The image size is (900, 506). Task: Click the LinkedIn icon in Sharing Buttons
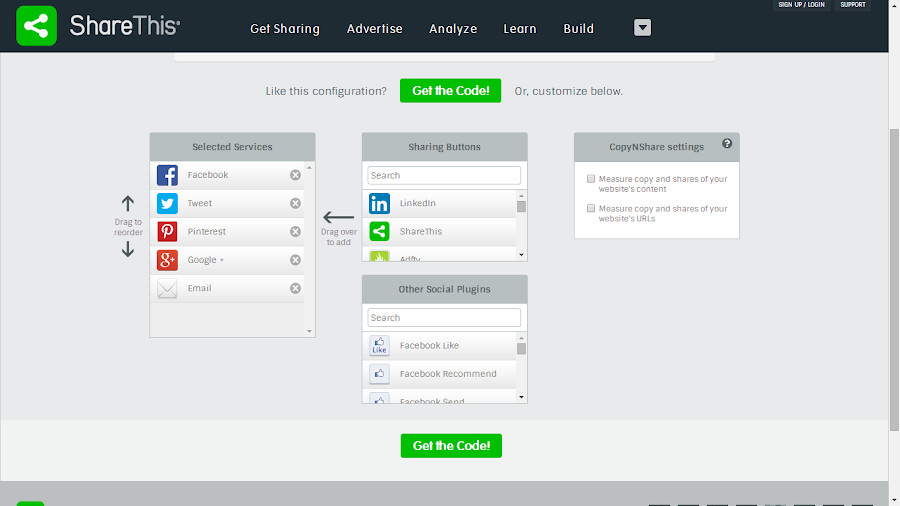(x=379, y=203)
